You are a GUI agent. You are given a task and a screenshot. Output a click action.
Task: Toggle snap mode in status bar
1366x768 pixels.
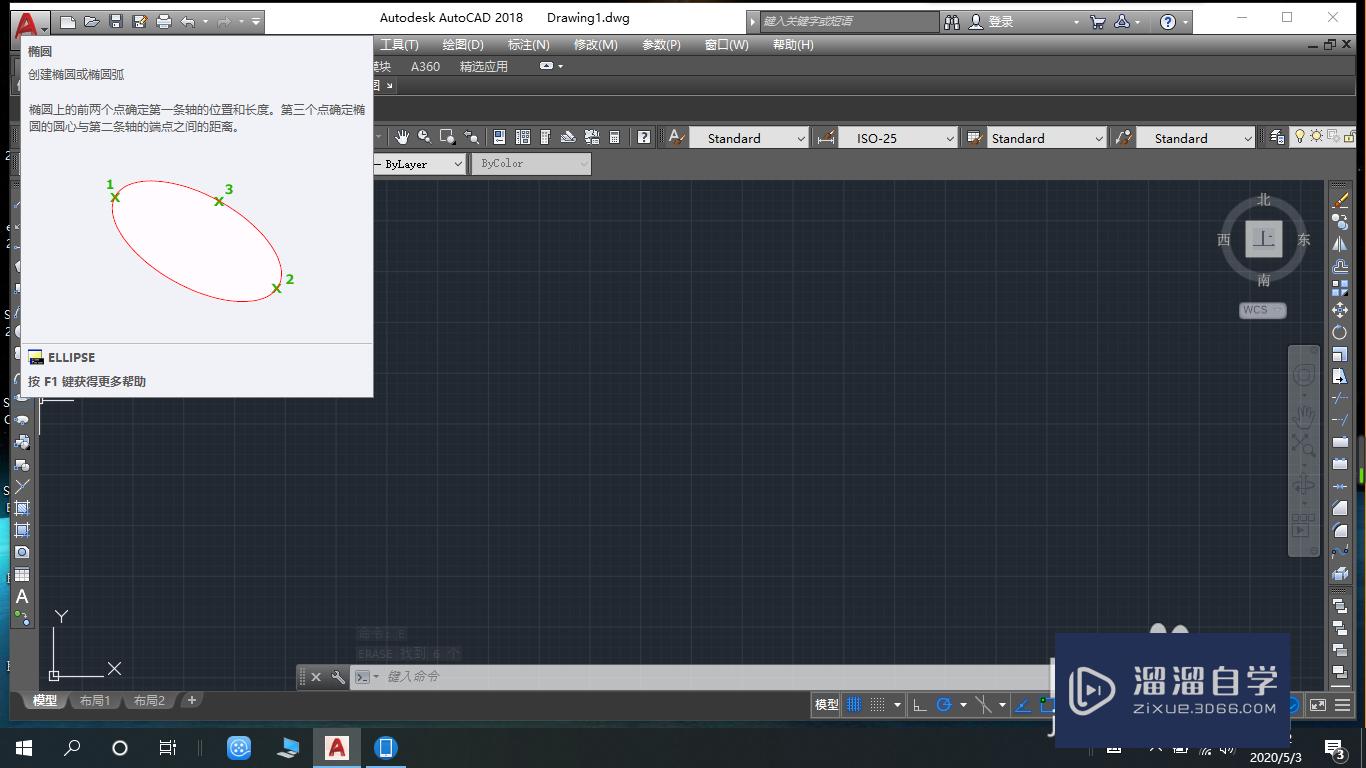pos(877,705)
